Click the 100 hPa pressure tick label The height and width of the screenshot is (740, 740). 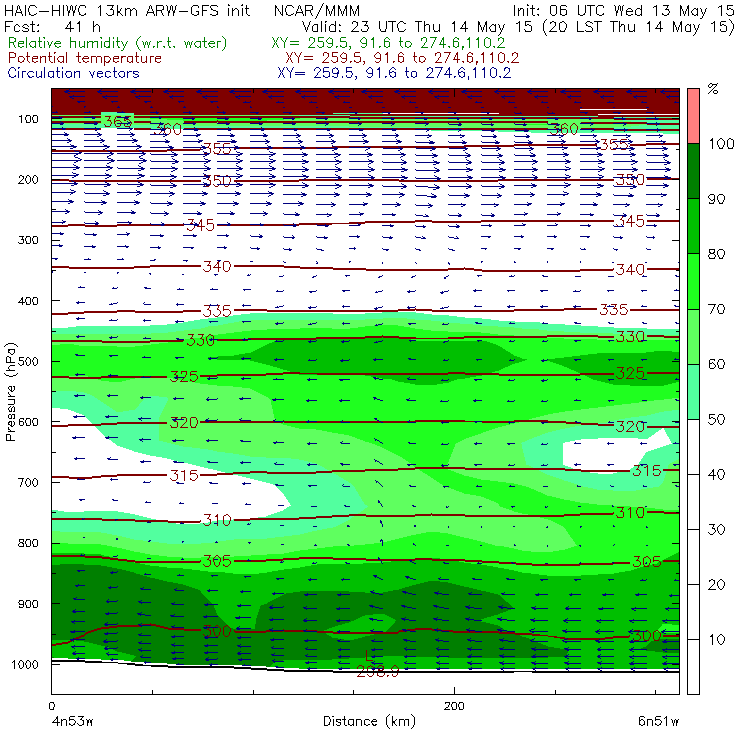[x=28, y=119]
